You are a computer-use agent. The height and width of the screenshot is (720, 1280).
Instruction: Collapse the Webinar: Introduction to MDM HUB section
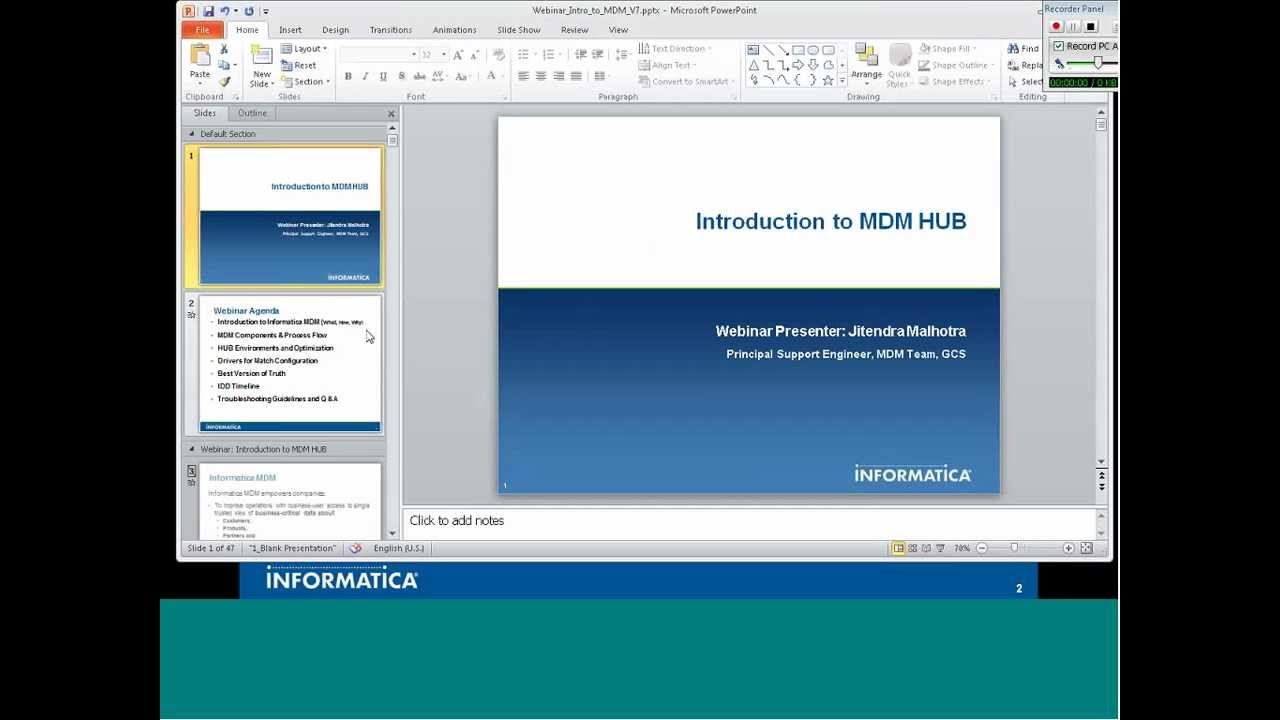(192, 449)
